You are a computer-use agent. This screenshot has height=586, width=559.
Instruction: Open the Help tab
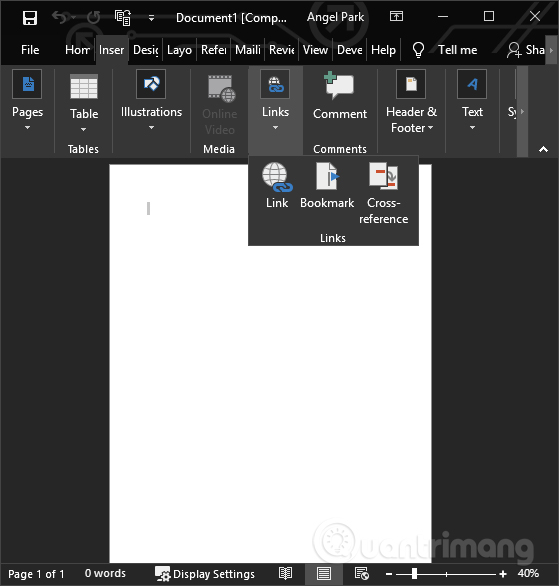pyautogui.click(x=383, y=50)
